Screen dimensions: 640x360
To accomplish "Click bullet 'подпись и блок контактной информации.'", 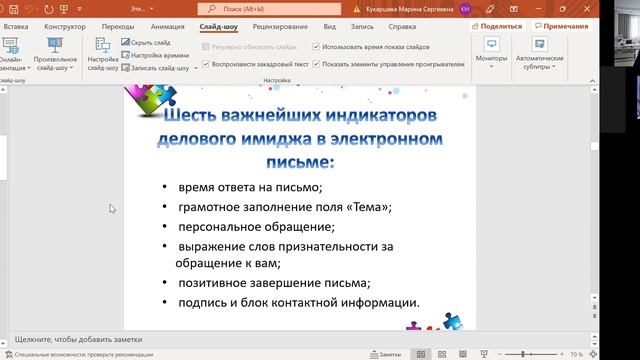I will 299,303.
